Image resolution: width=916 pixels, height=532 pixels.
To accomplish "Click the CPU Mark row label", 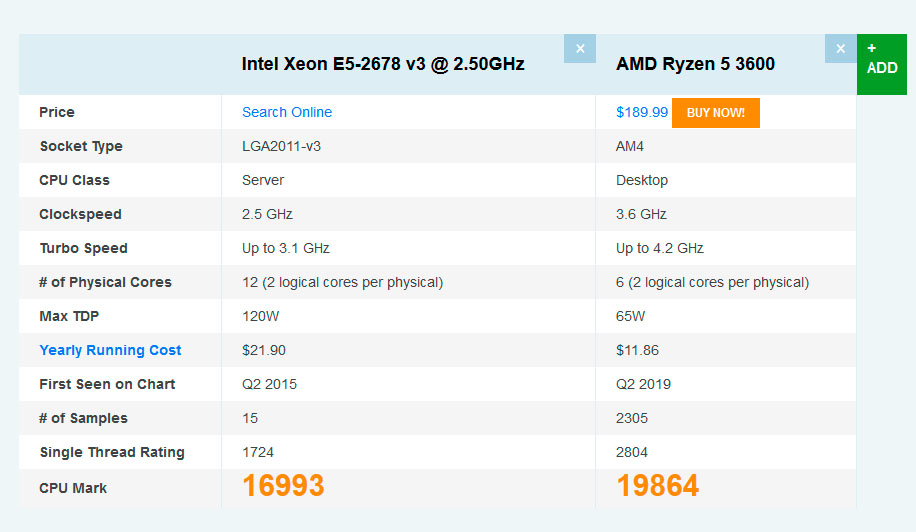I will pyautogui.click(x=73, y=488).
